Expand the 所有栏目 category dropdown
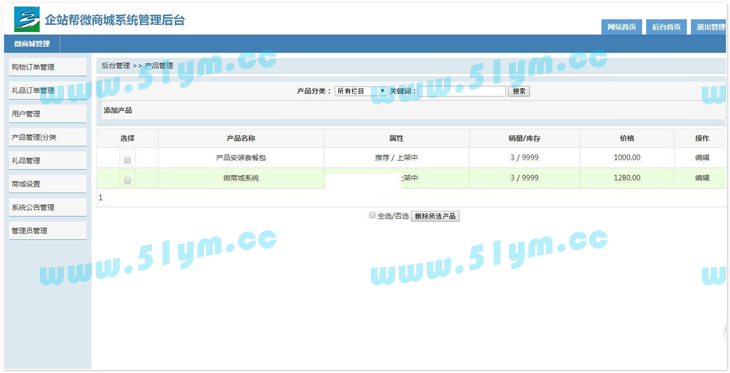730x373 pixels. point(361,91)
